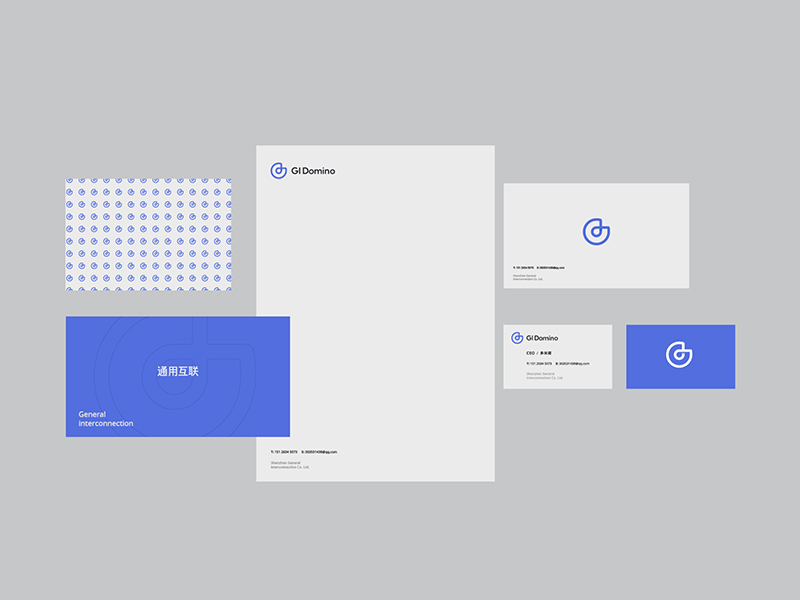Click the CEO title line on the business card

(541, 354)
